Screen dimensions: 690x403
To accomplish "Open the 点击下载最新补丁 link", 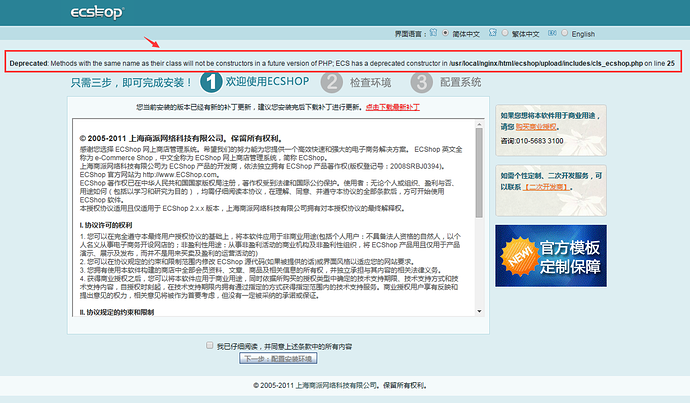I will point(393,107).
